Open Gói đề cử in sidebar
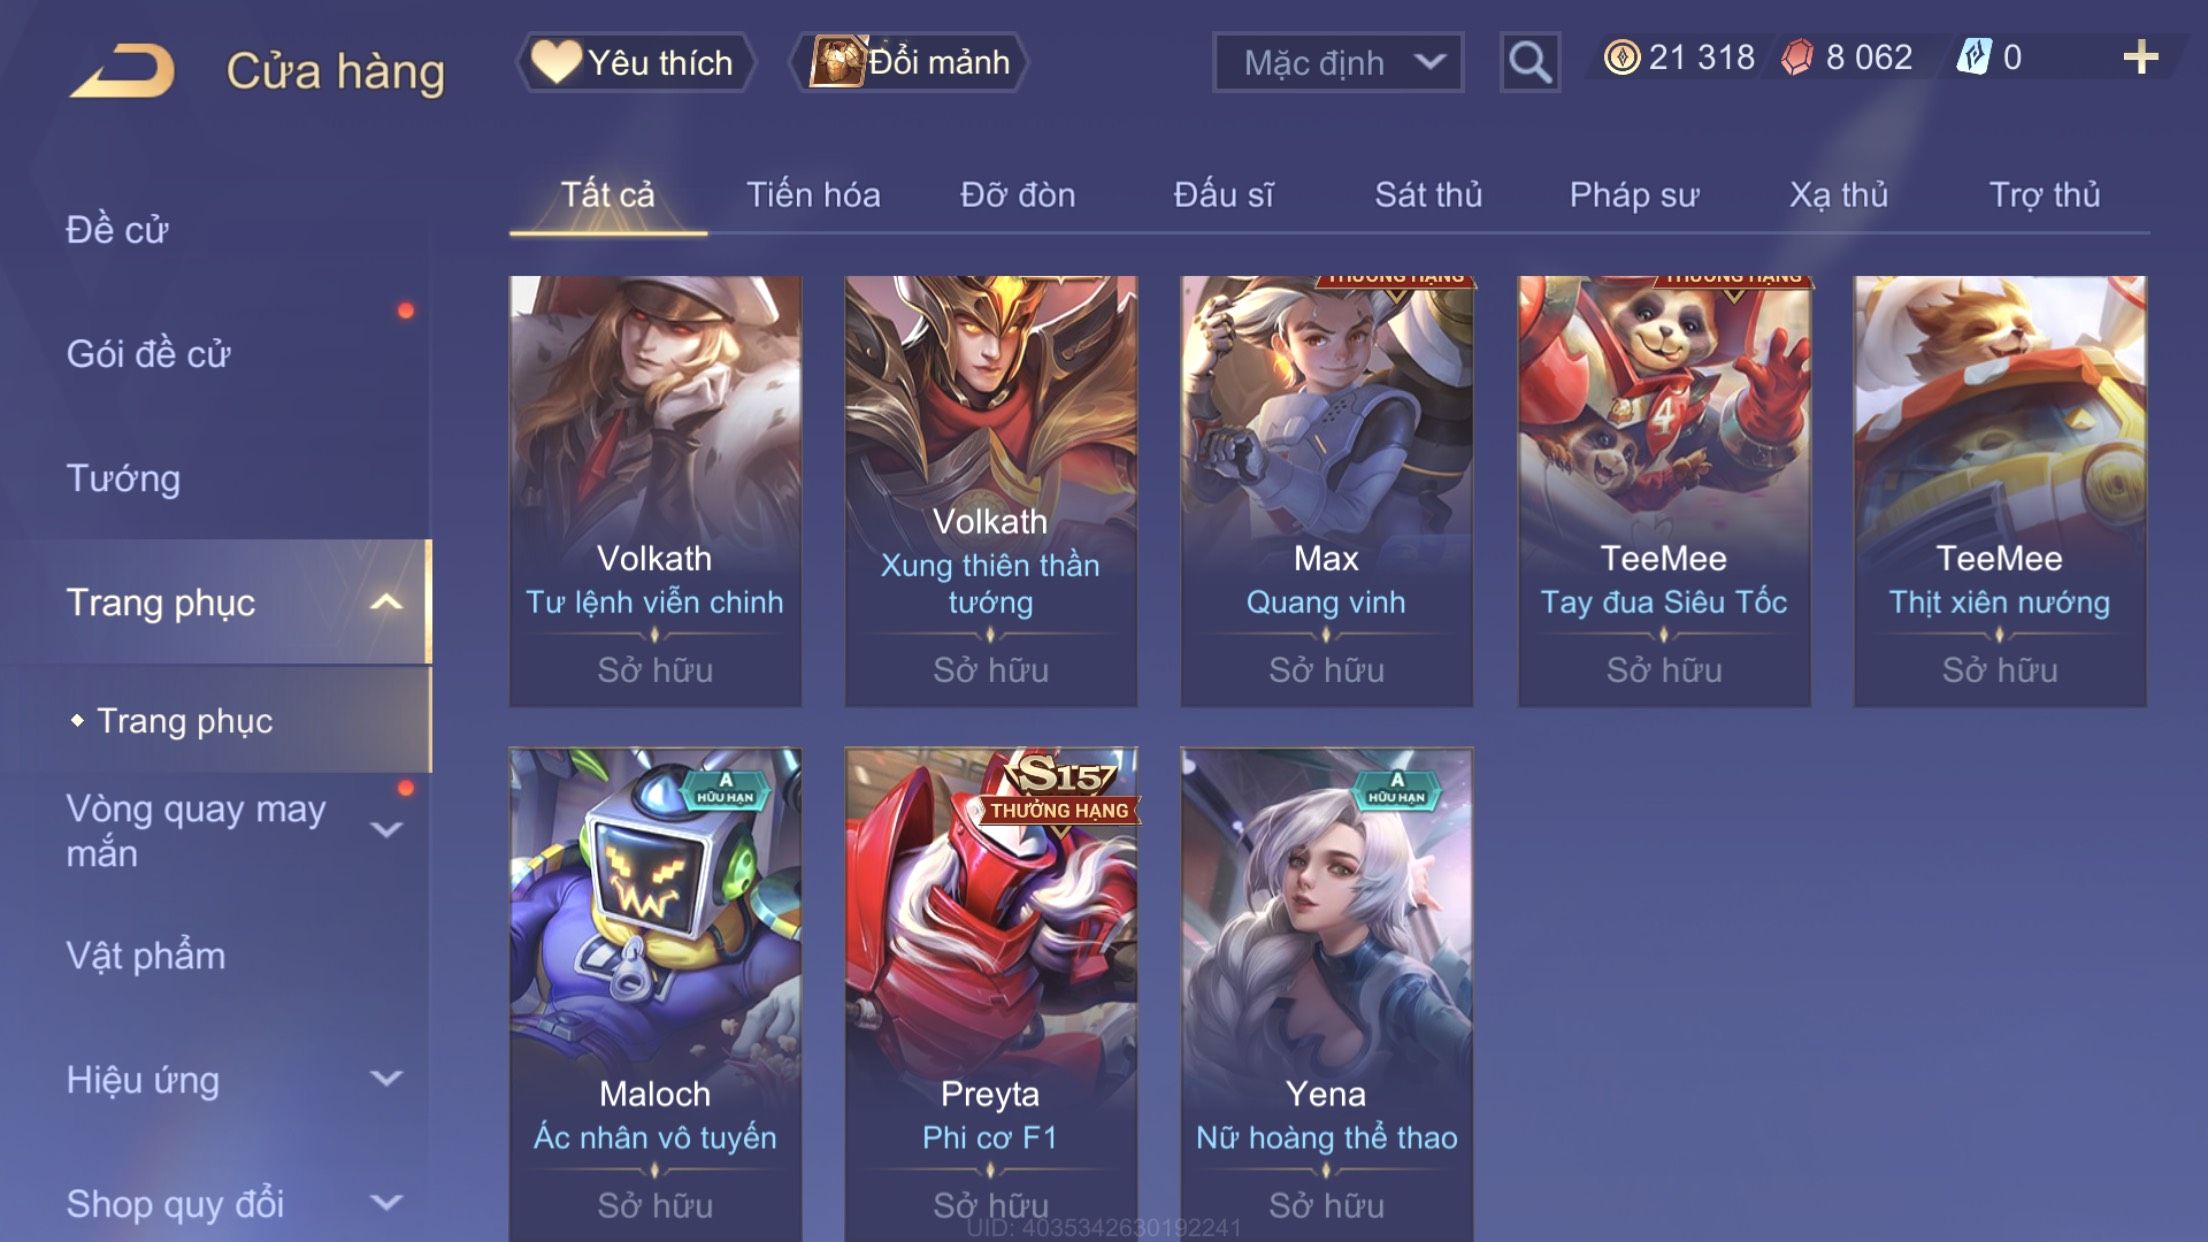The width and height of the screenshot is (2208, 1242). [x=148, y=354]
